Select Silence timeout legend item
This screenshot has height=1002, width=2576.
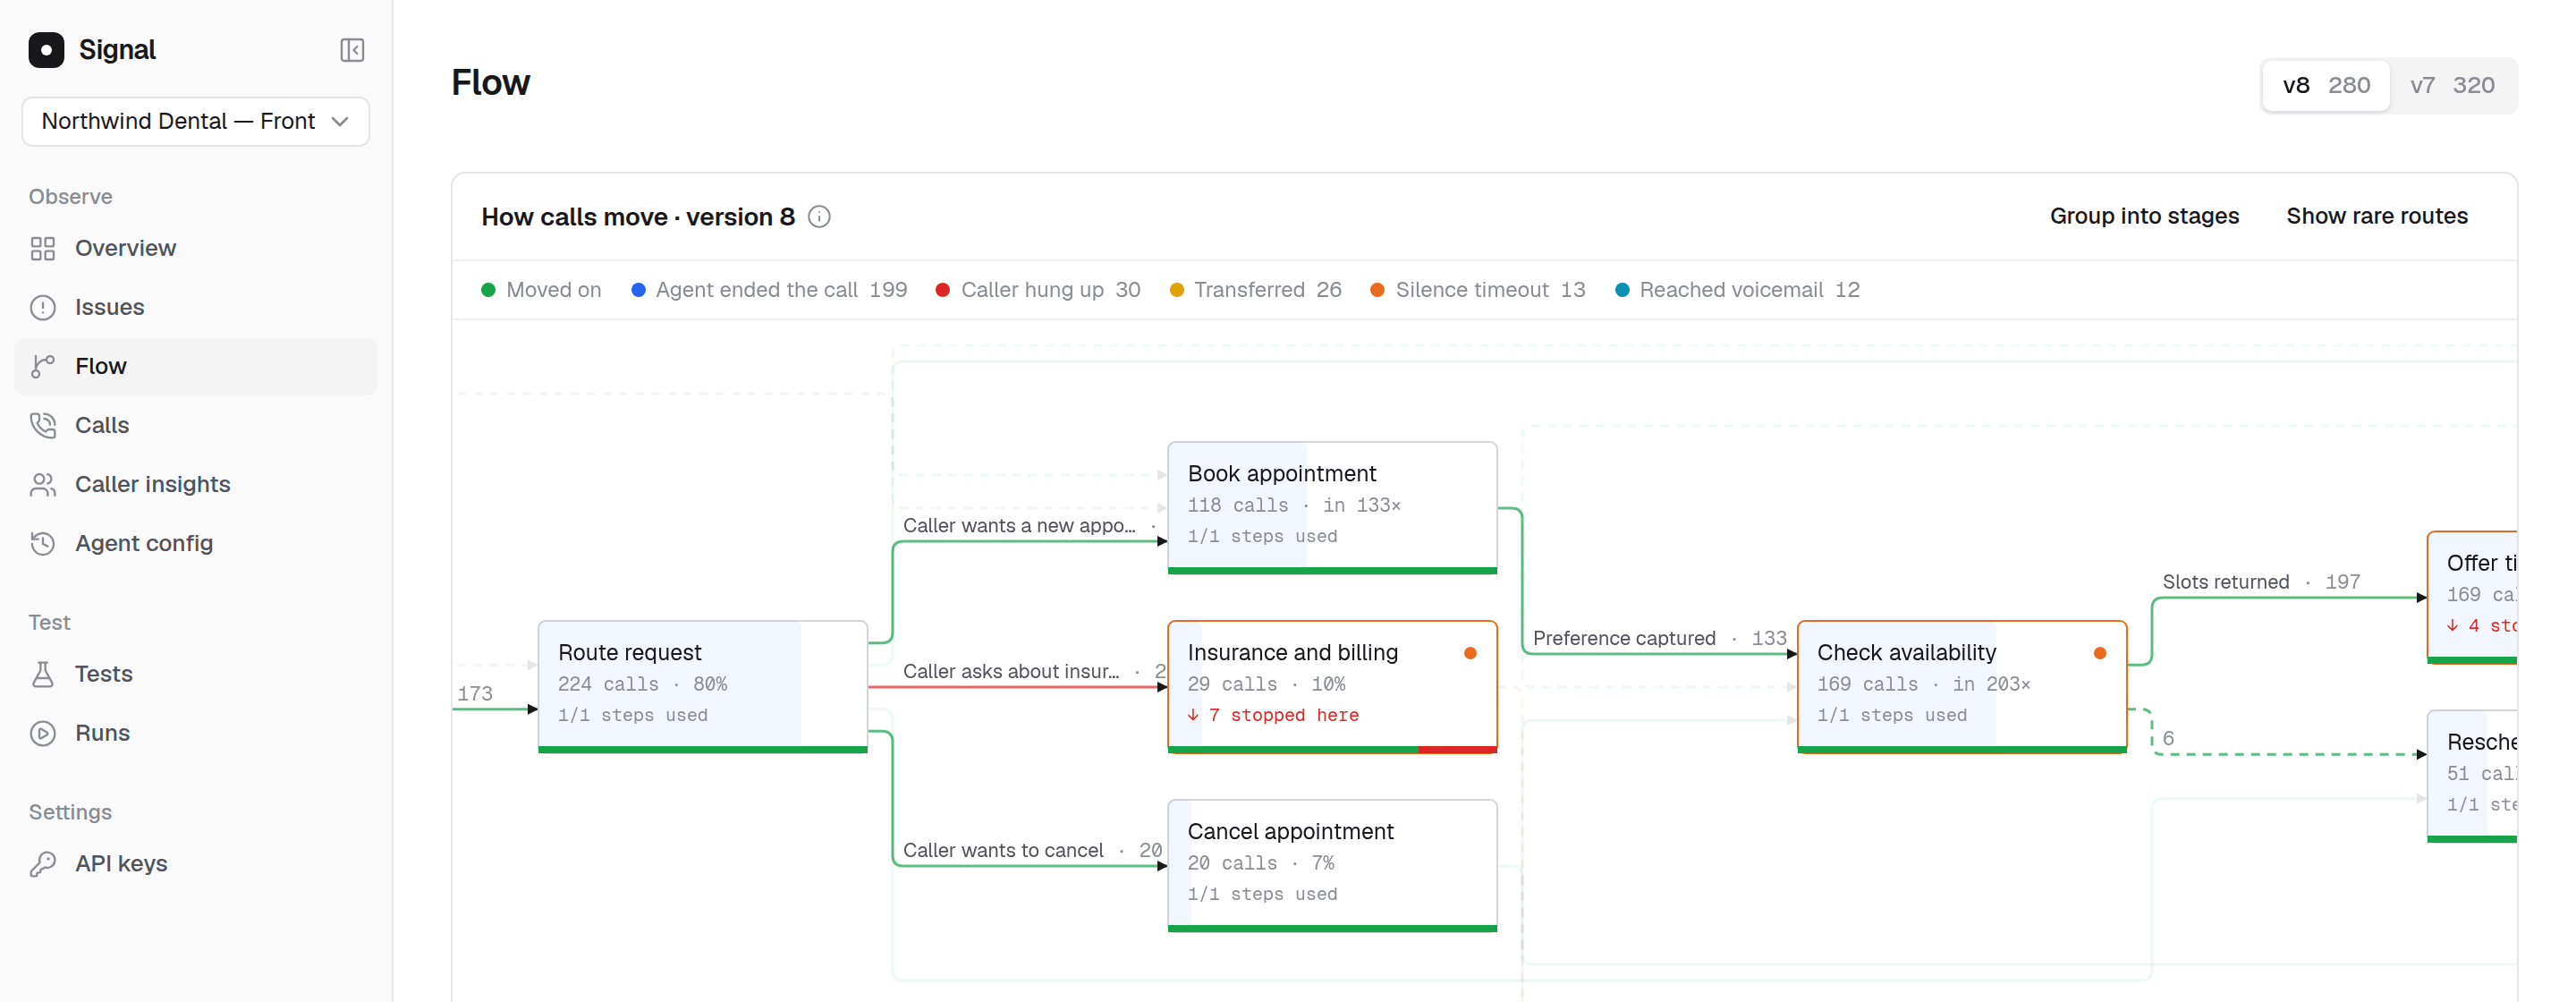(x=1478, y=290)
